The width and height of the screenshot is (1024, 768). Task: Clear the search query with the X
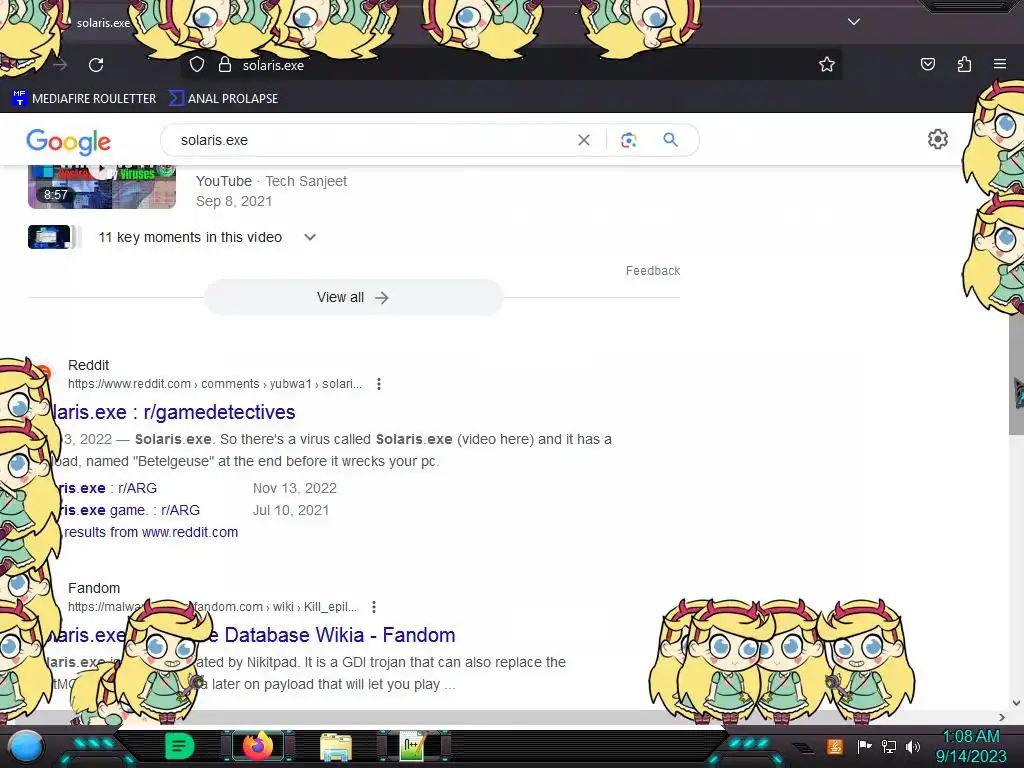pos(584,140)
